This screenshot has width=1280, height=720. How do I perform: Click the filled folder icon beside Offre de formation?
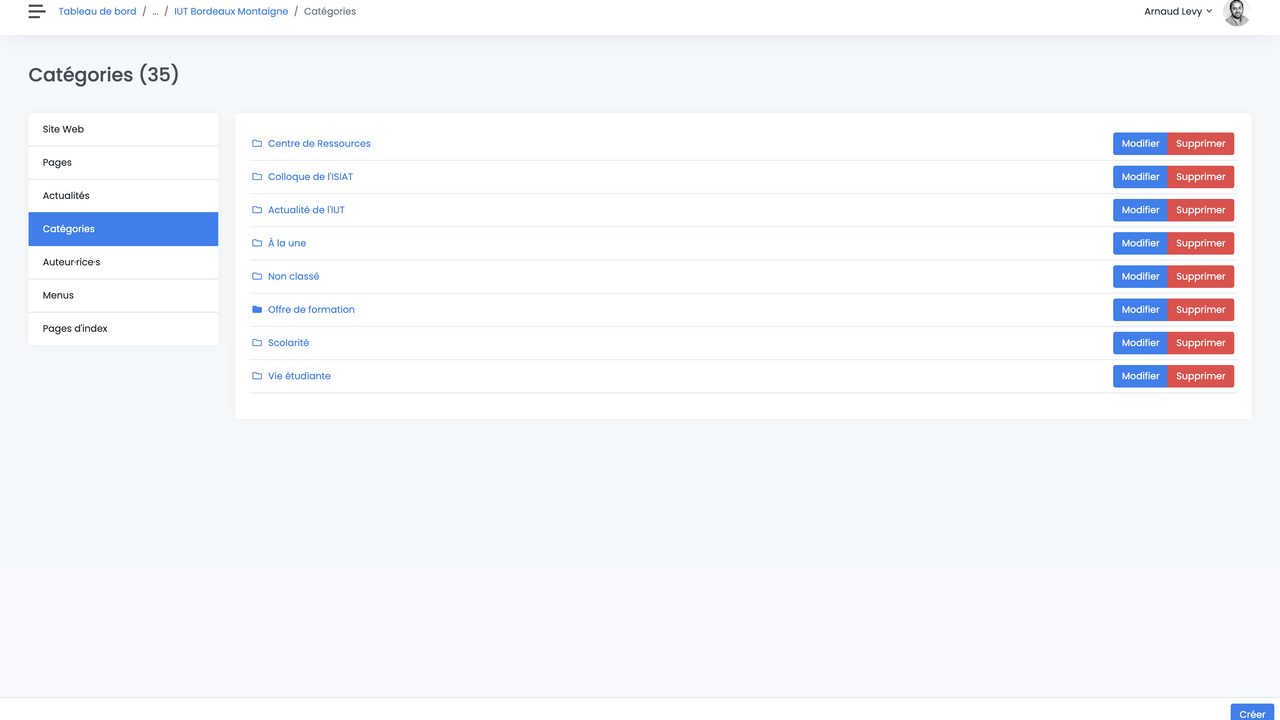[x=257, y=310]
